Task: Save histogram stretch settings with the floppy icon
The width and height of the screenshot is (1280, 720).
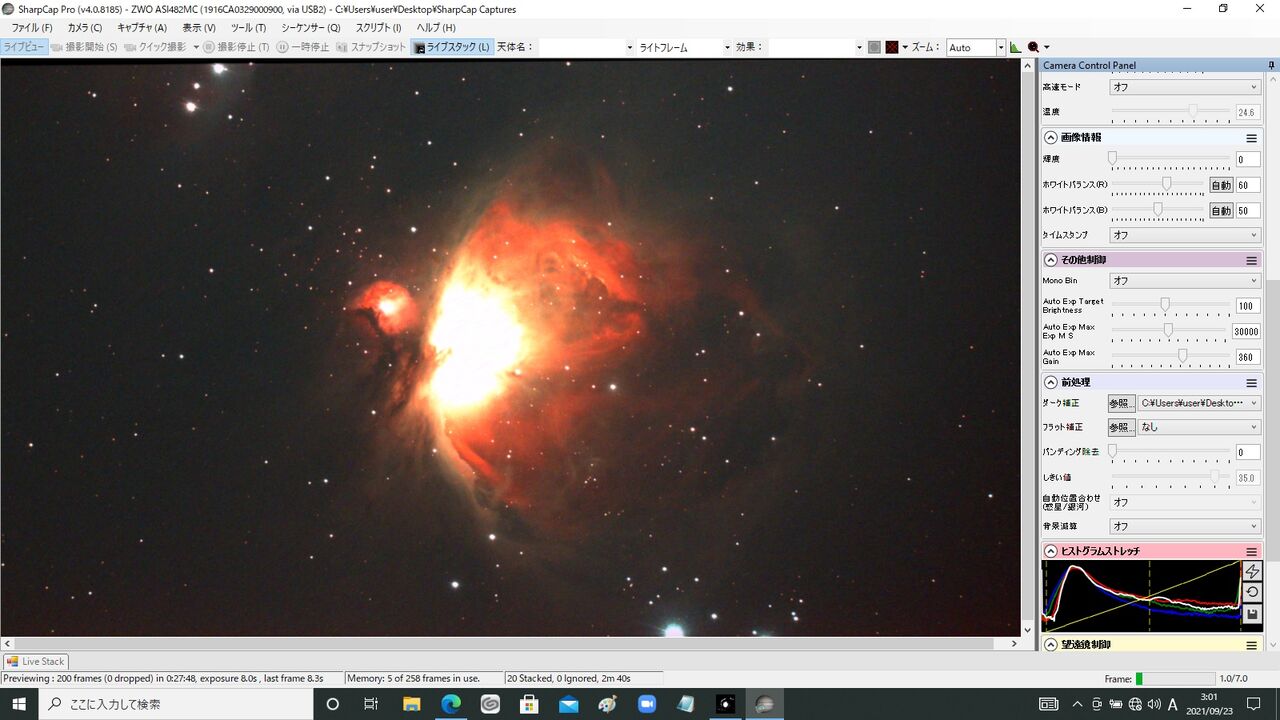Action: point(1251,614)
